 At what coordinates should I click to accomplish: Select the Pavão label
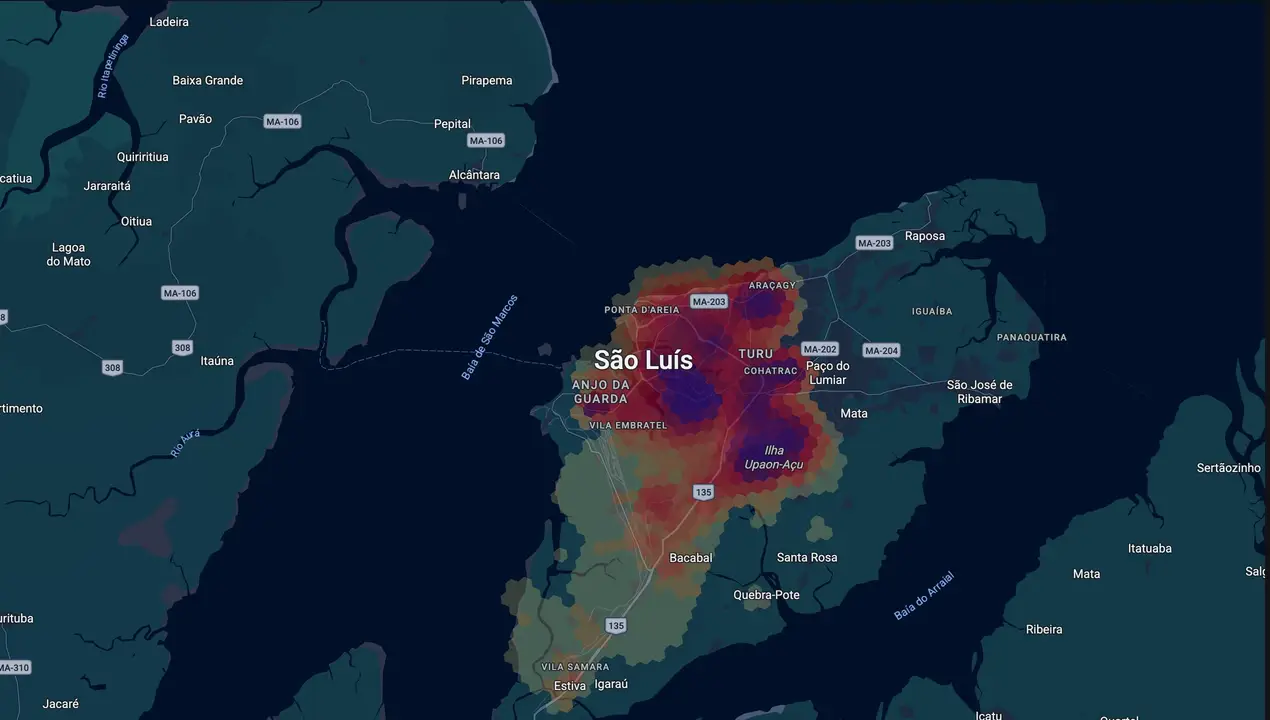(x=195, y=118)
